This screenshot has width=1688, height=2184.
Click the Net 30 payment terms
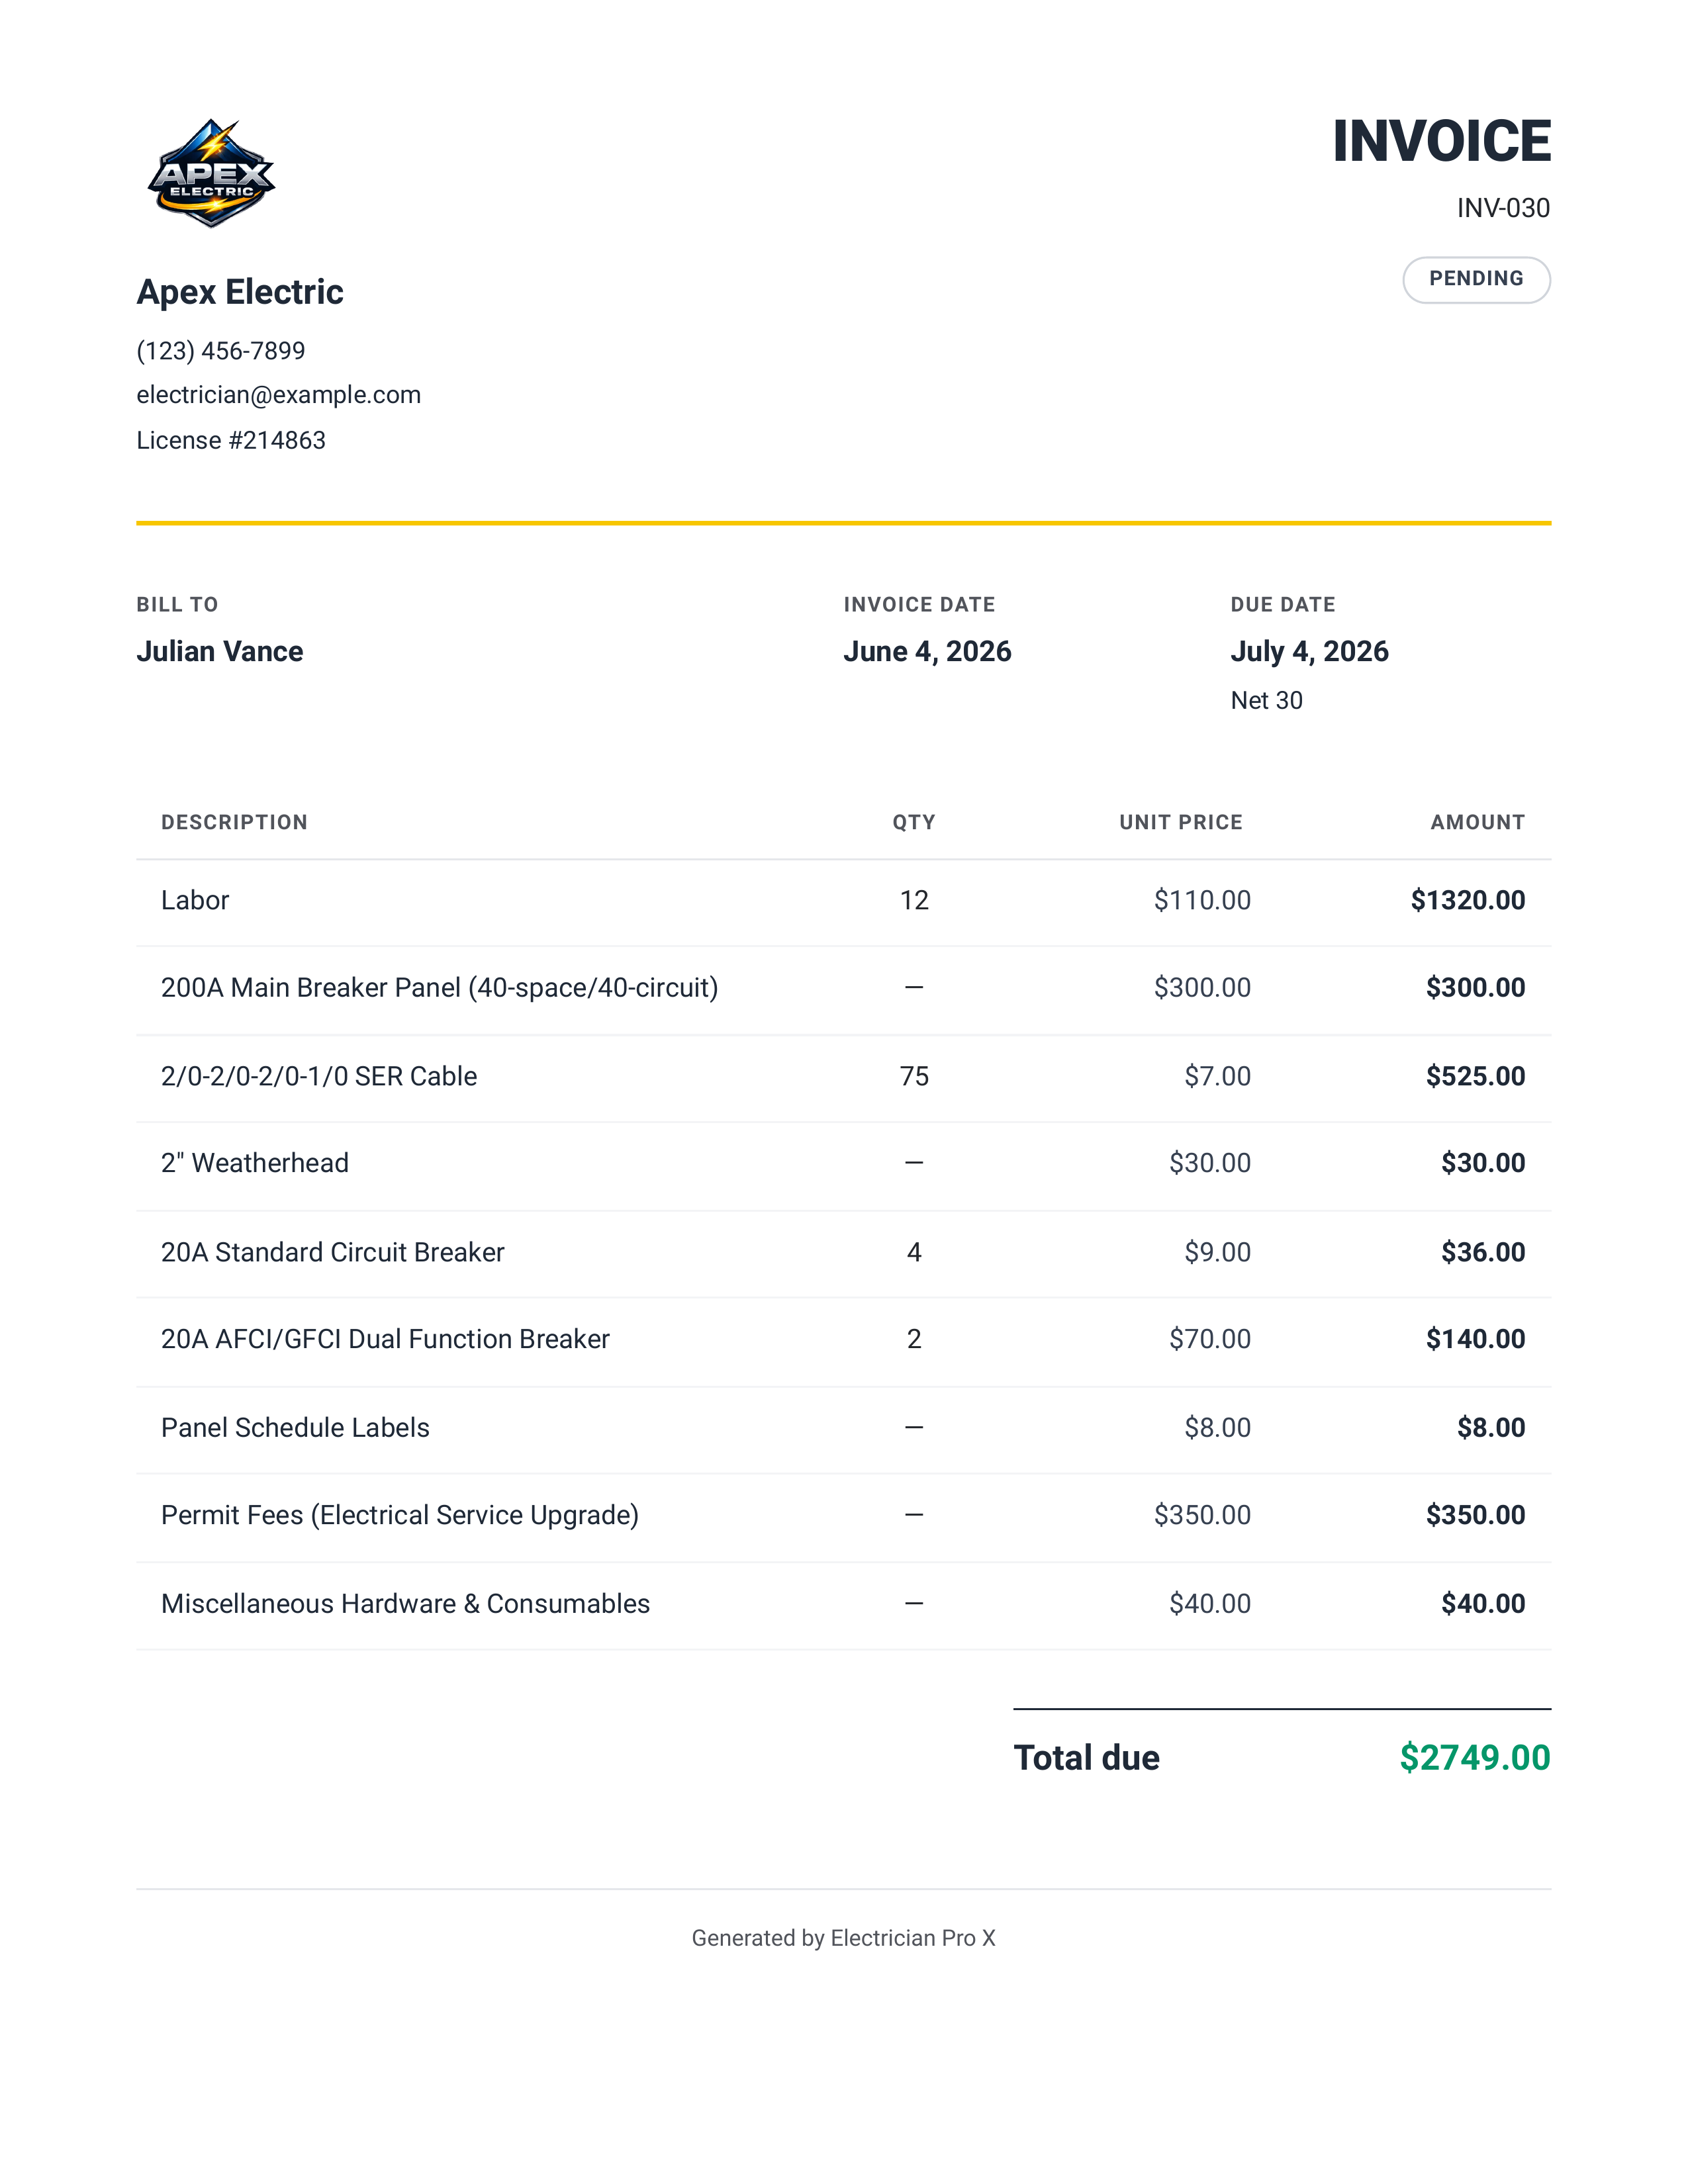[x=1266, y=700]
